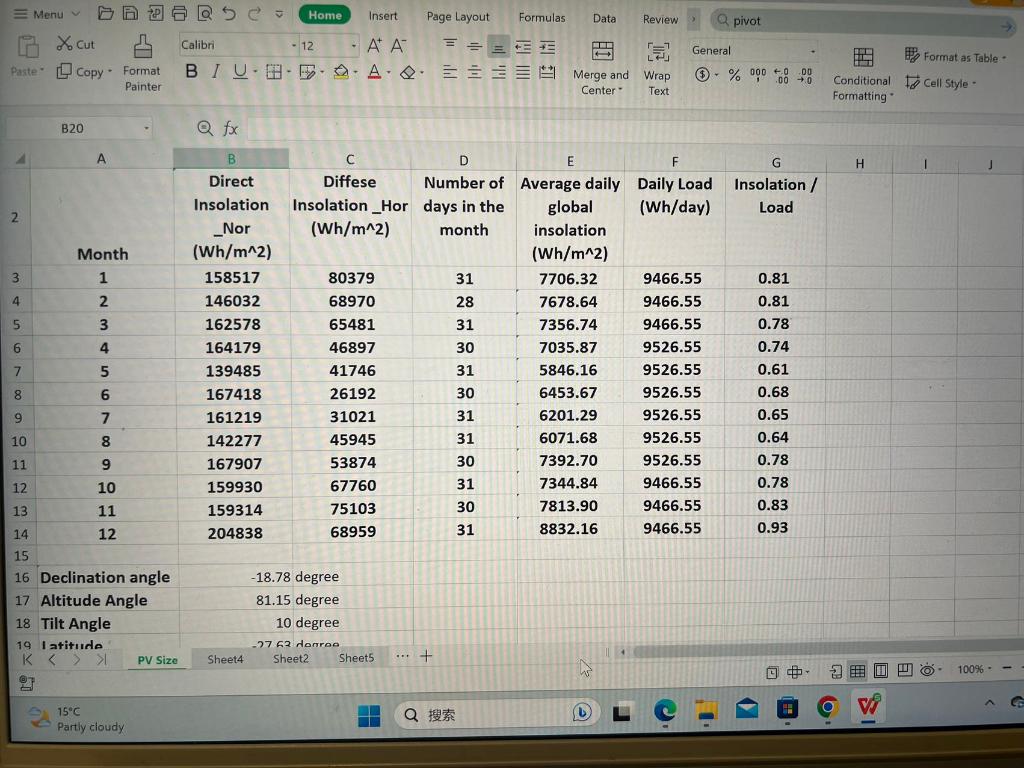Click the pivot search box
1024x768 pixels.
(x=862, y=22)
